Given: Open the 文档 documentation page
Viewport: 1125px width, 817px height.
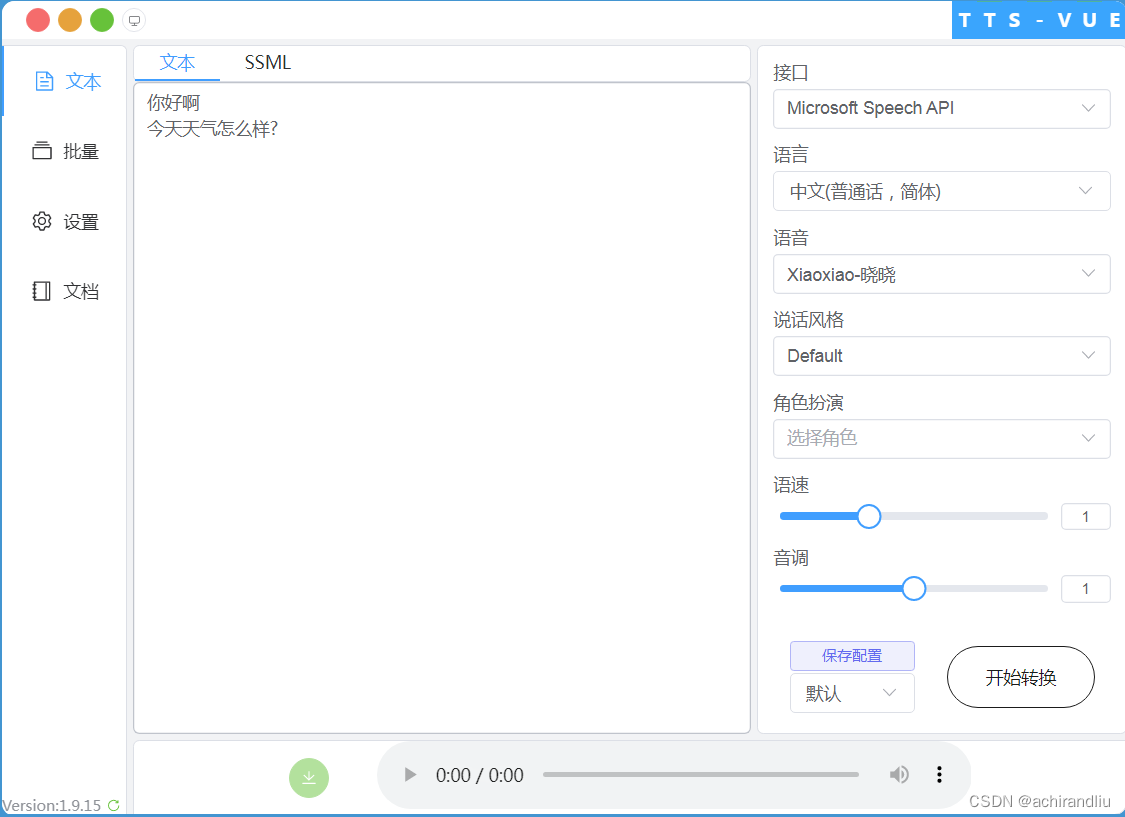Looking at the screenshot, I should [65, 291].
